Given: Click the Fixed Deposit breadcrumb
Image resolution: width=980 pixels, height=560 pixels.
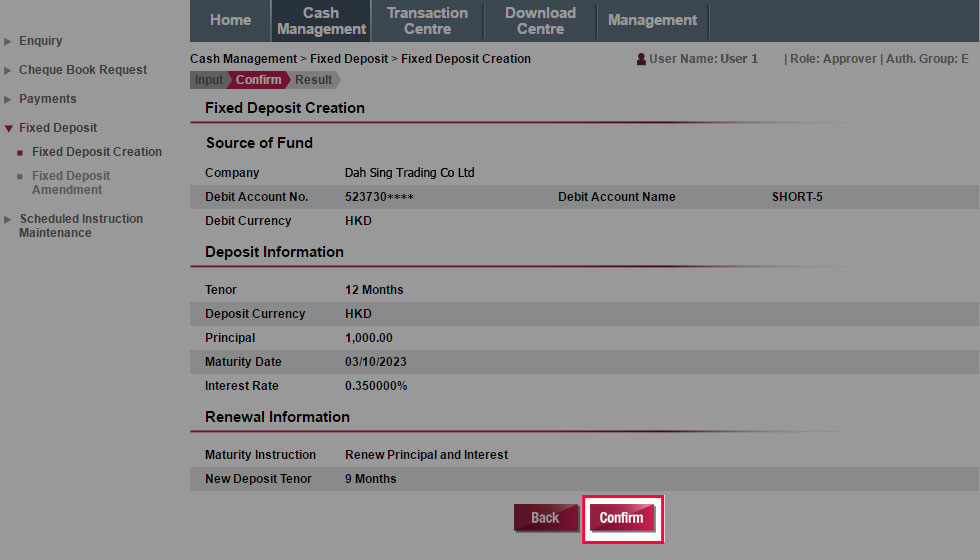Looking at the screenshot, I should tap(349, 59).
